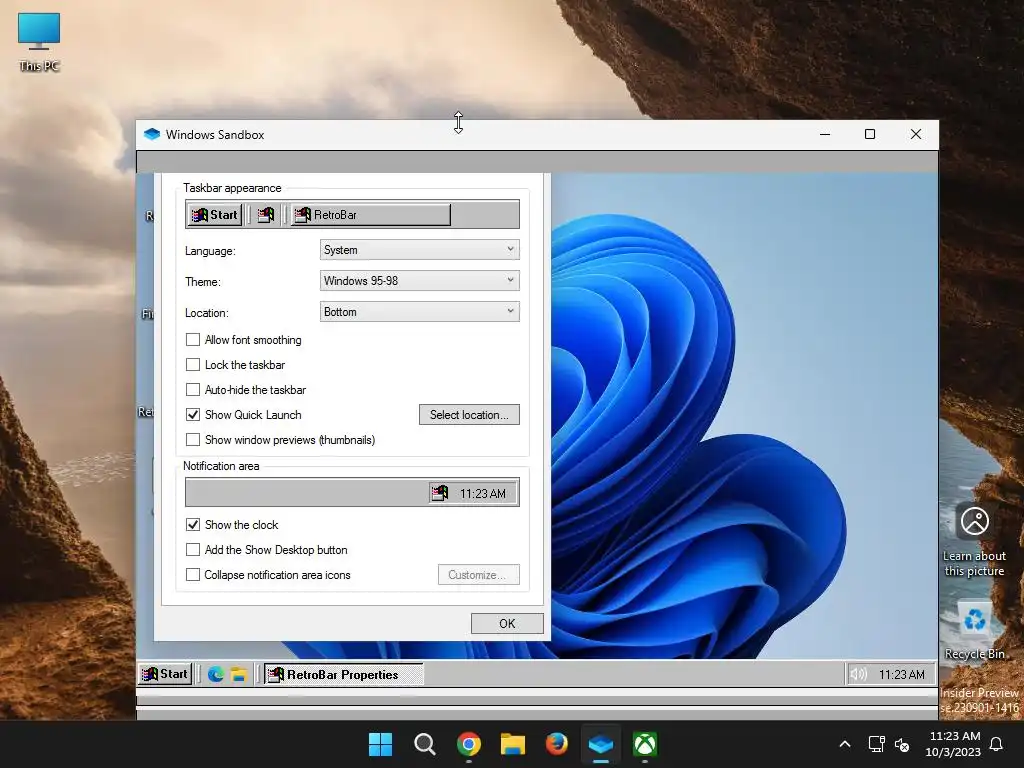Uncheck Show Quick Launch
1024x768 pixels.
point(193,415)
